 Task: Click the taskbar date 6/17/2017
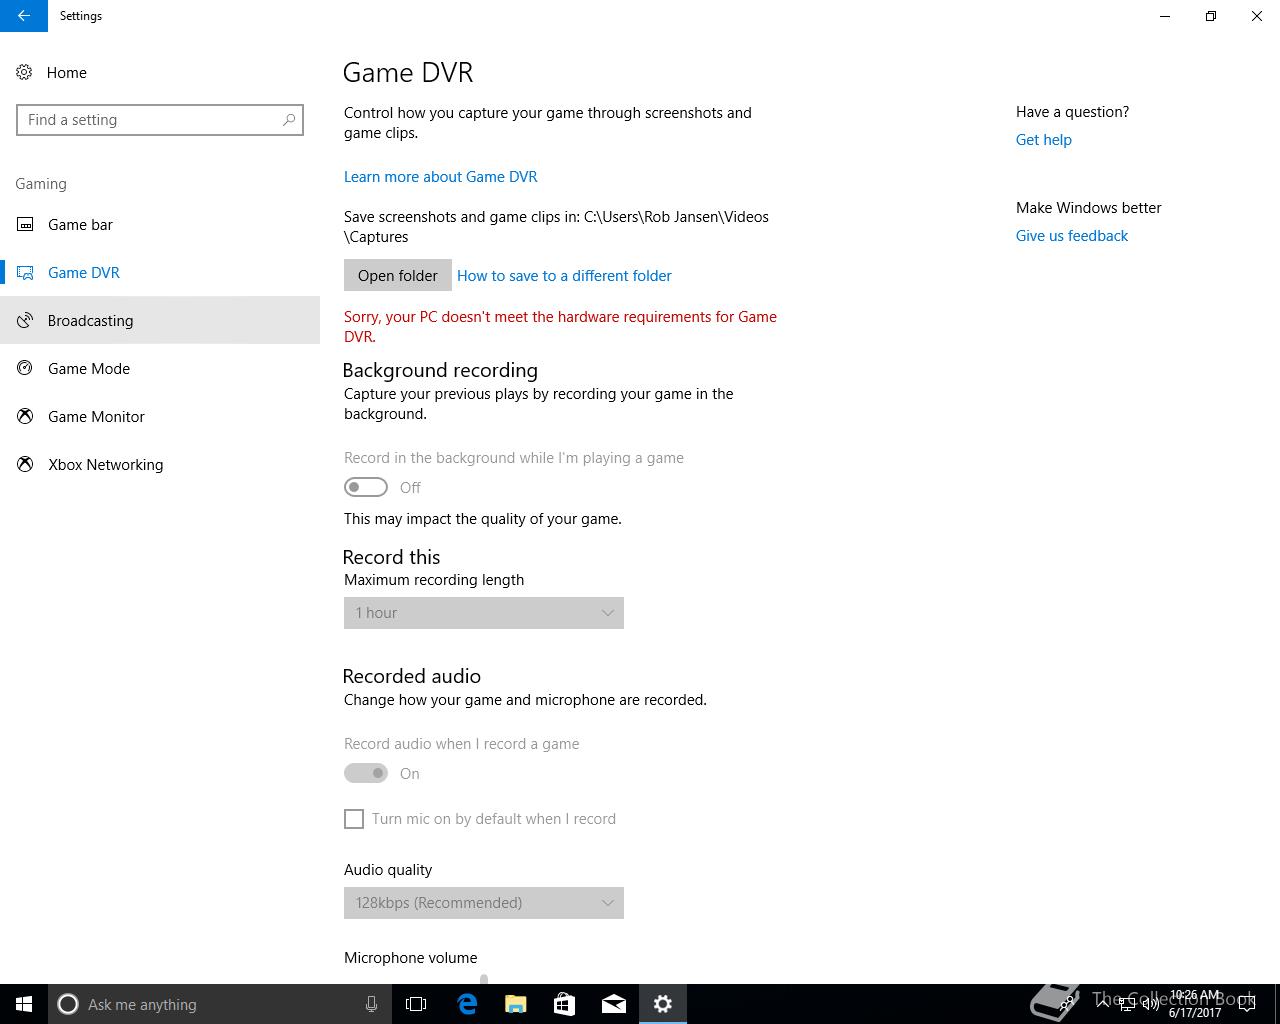pyautogui.click(x=1195, y=1013)
